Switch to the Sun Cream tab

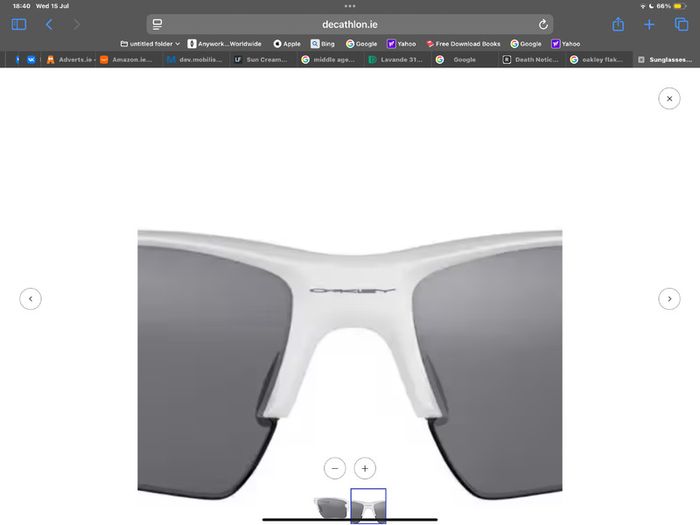point(262,59)
